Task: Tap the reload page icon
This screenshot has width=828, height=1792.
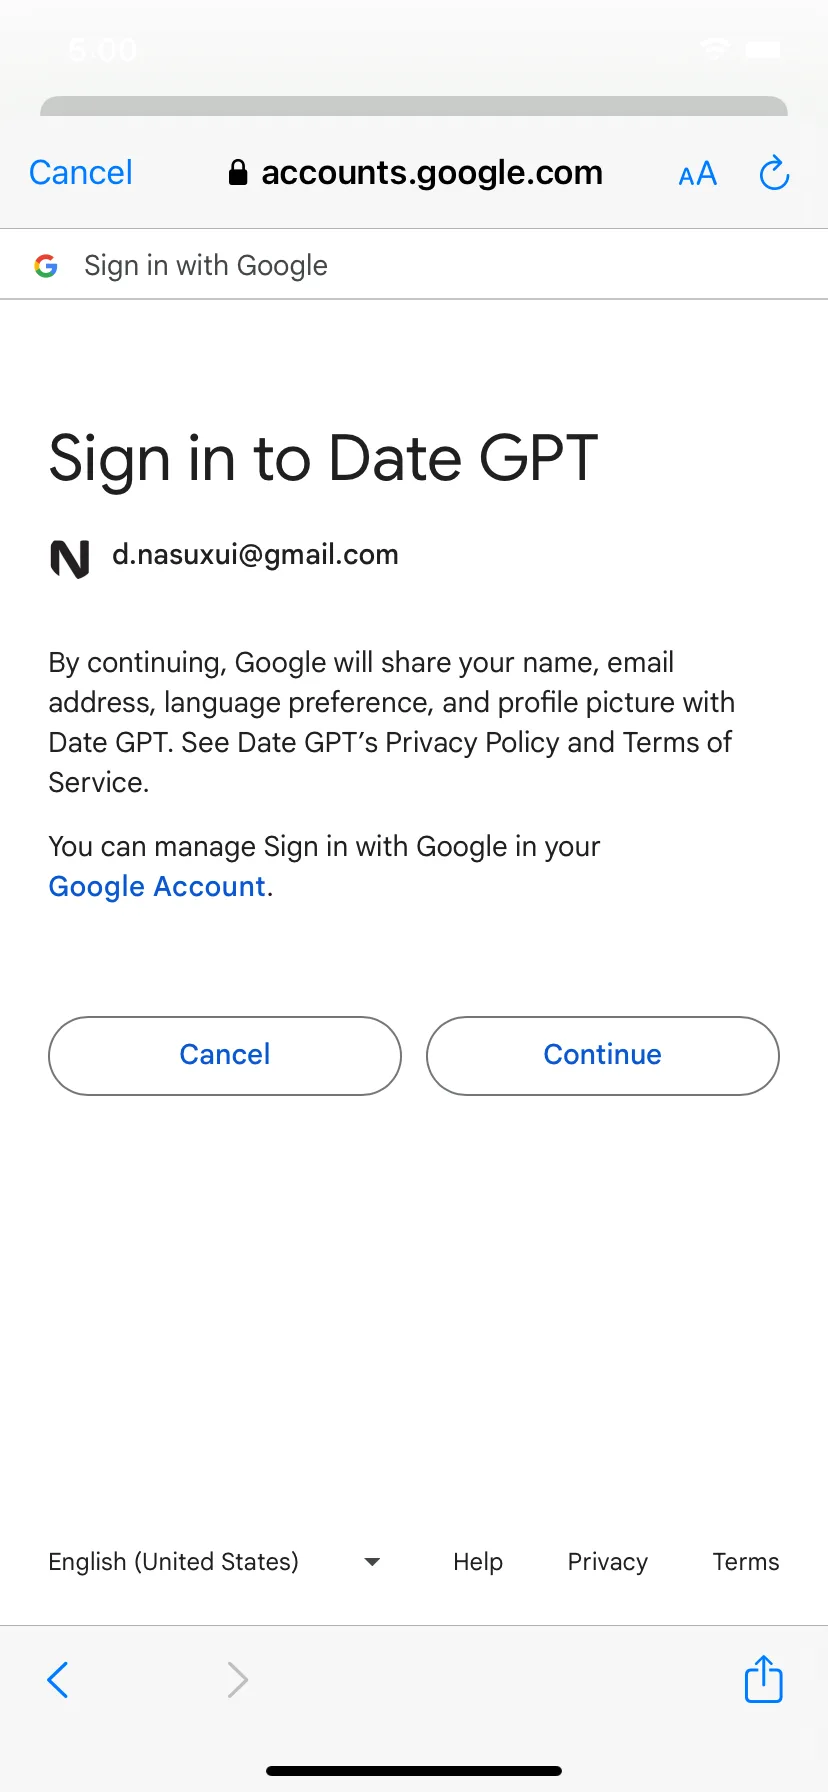Action: tap(774, 173)
